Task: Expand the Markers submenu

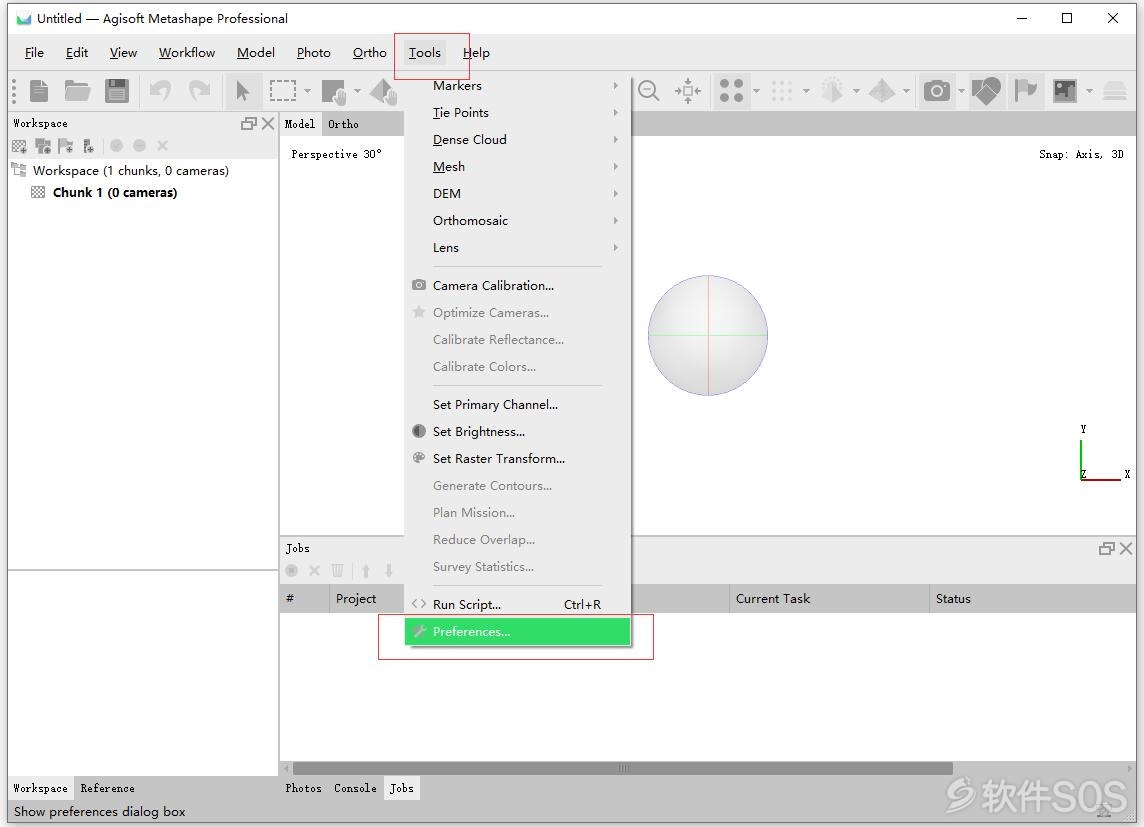Action: (517, 86)
